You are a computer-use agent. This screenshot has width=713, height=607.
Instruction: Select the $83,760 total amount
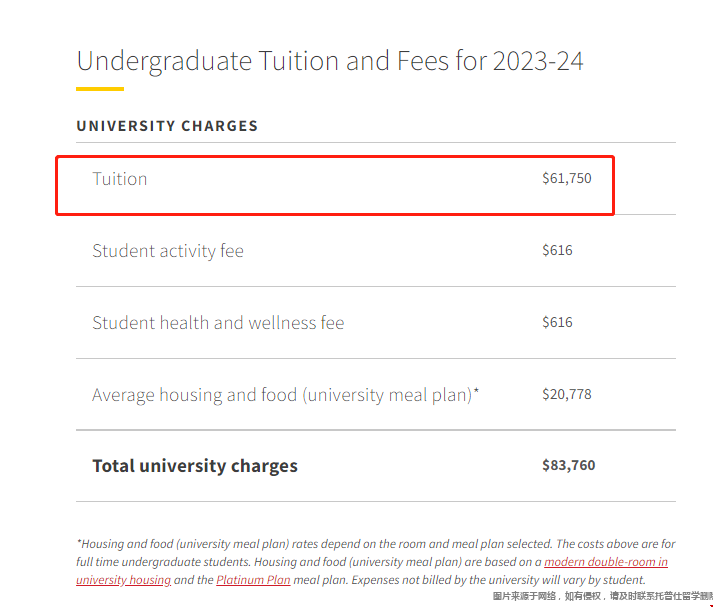[x=568, y=466]
